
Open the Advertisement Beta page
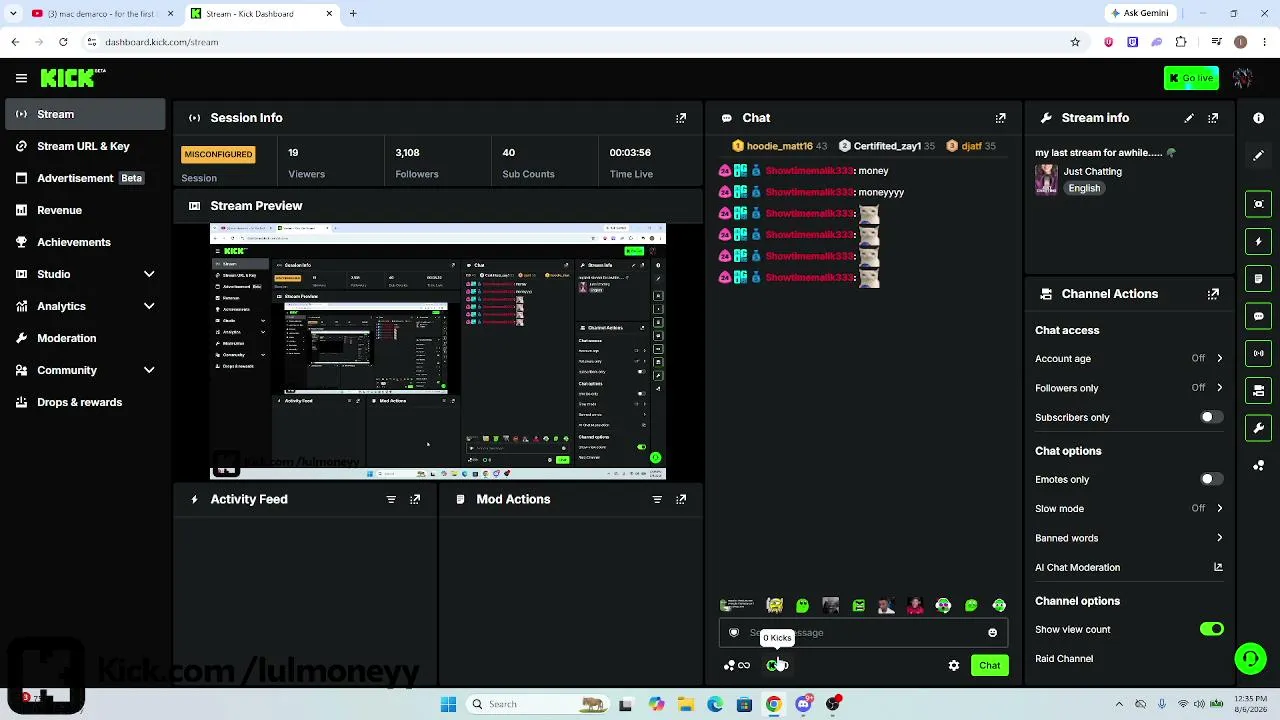point(85,178)
